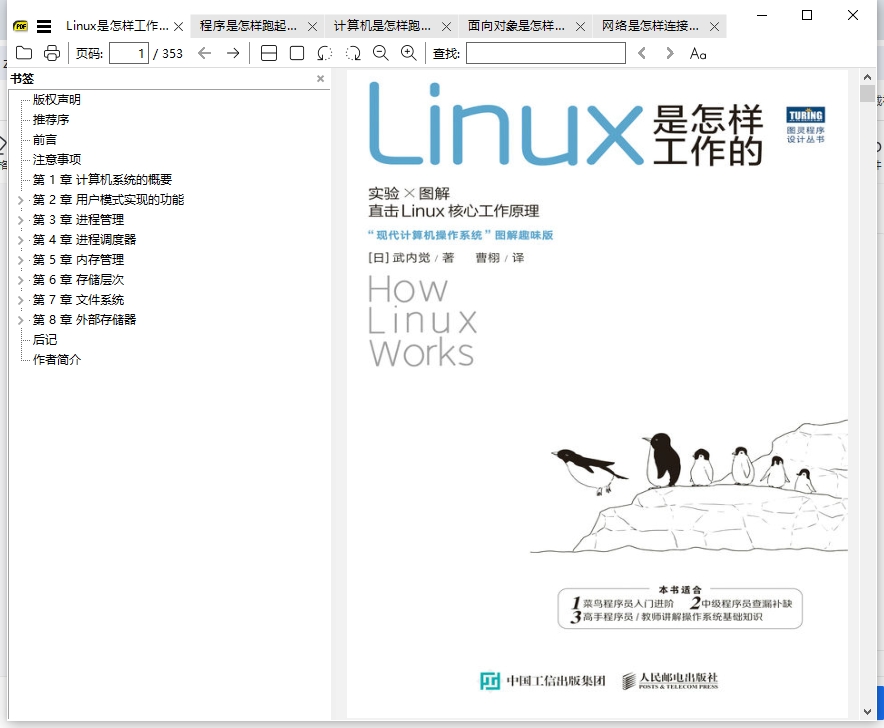Open bookmark 作者简介
884x728 pixels.
[x=56, y=360]
